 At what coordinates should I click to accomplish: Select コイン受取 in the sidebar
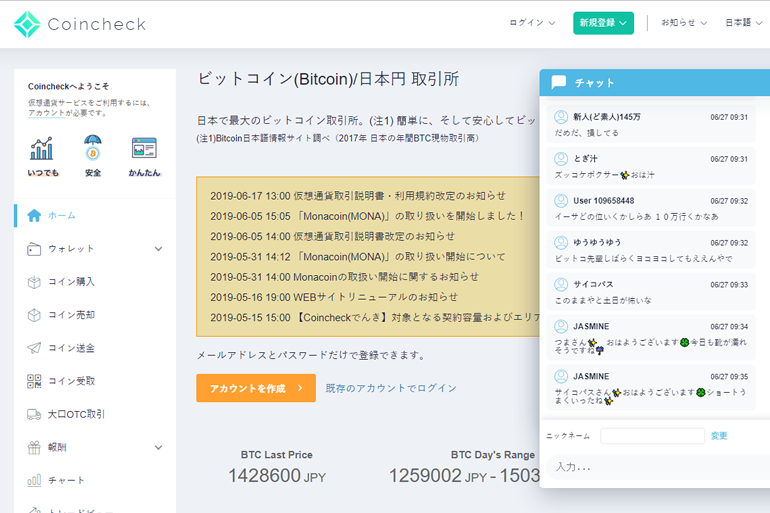point(71,381)
